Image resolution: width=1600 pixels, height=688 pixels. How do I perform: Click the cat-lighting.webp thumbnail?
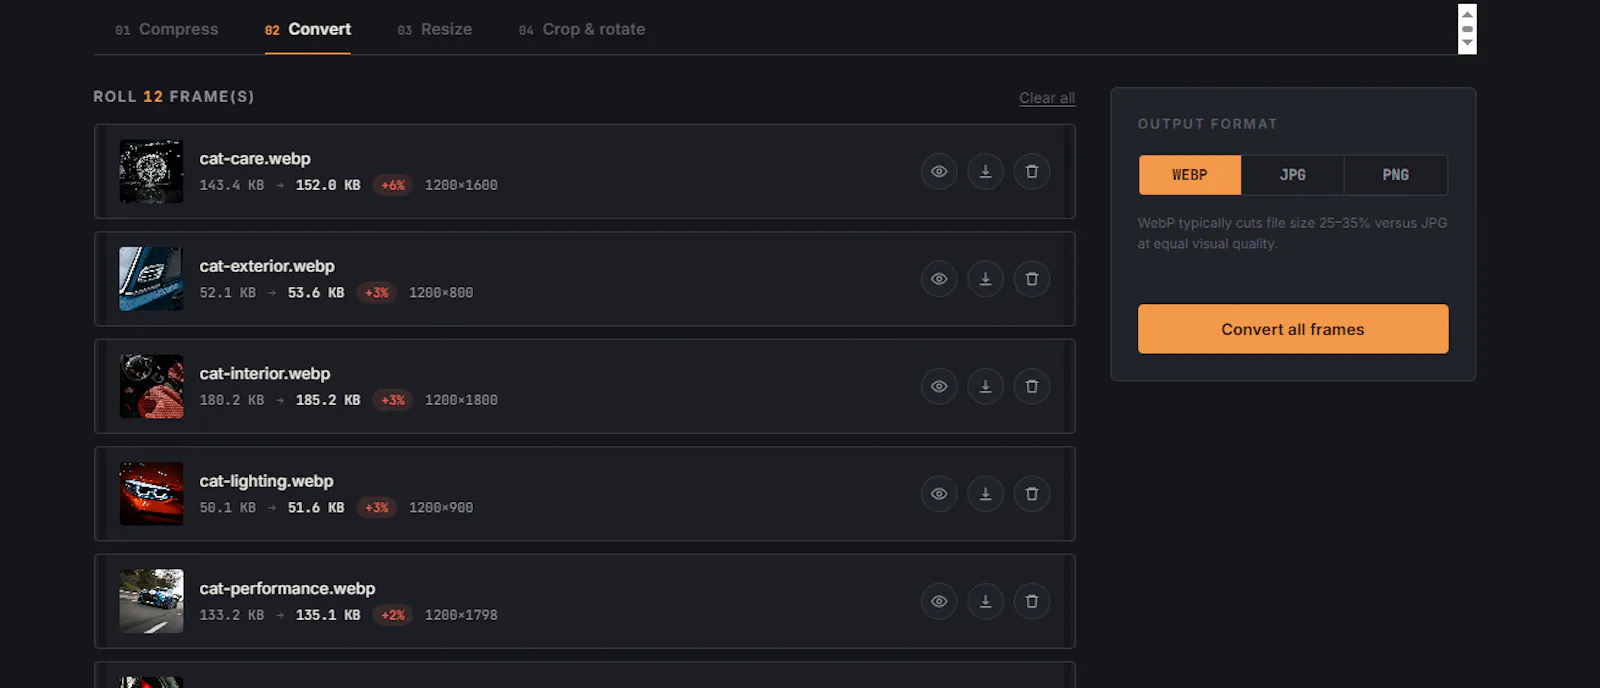pos(151,494)
